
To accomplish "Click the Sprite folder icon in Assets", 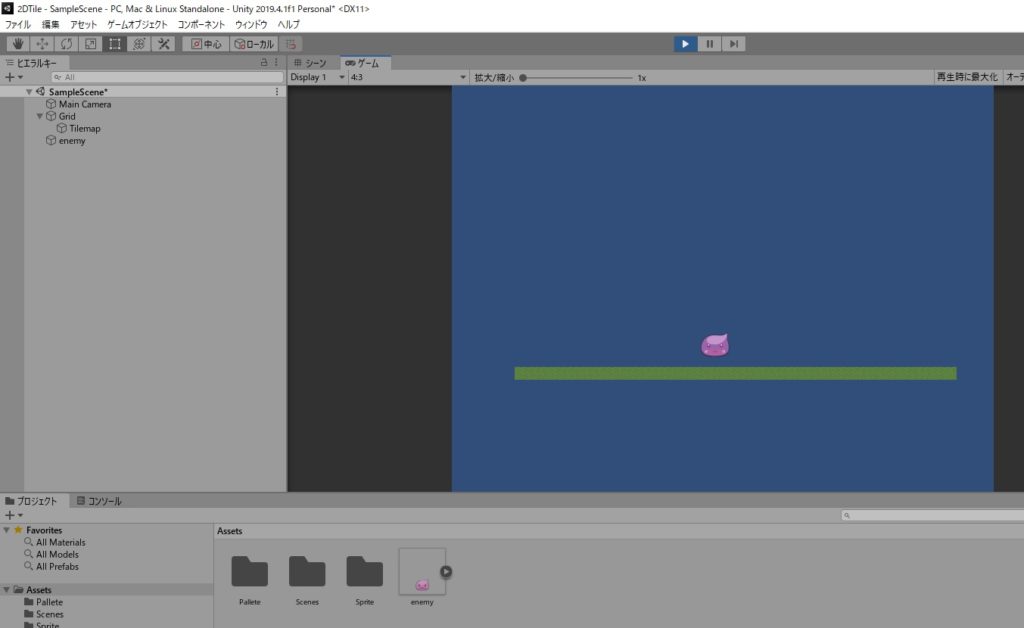I will [364, 571].
